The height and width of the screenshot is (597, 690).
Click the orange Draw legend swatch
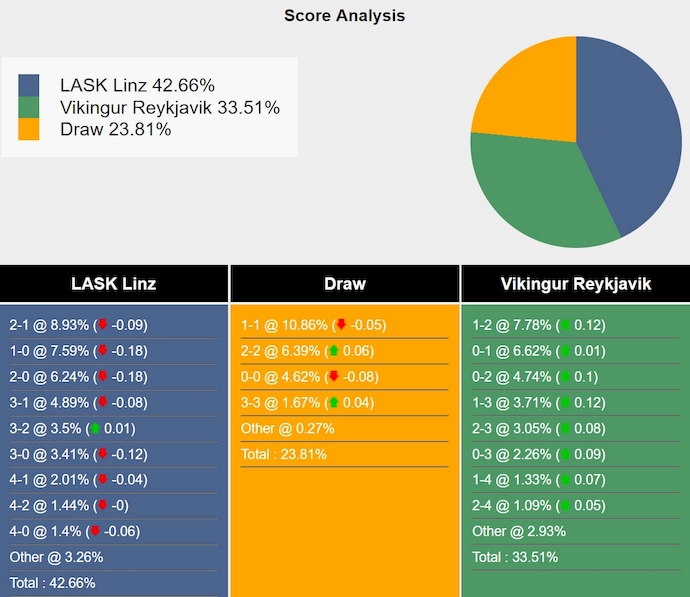click(29, 129)
